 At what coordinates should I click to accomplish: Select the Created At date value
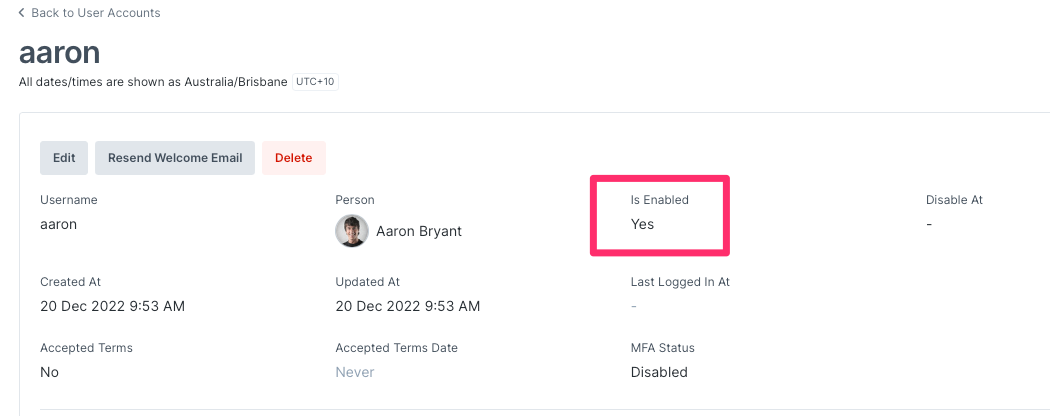click(112, 306)
